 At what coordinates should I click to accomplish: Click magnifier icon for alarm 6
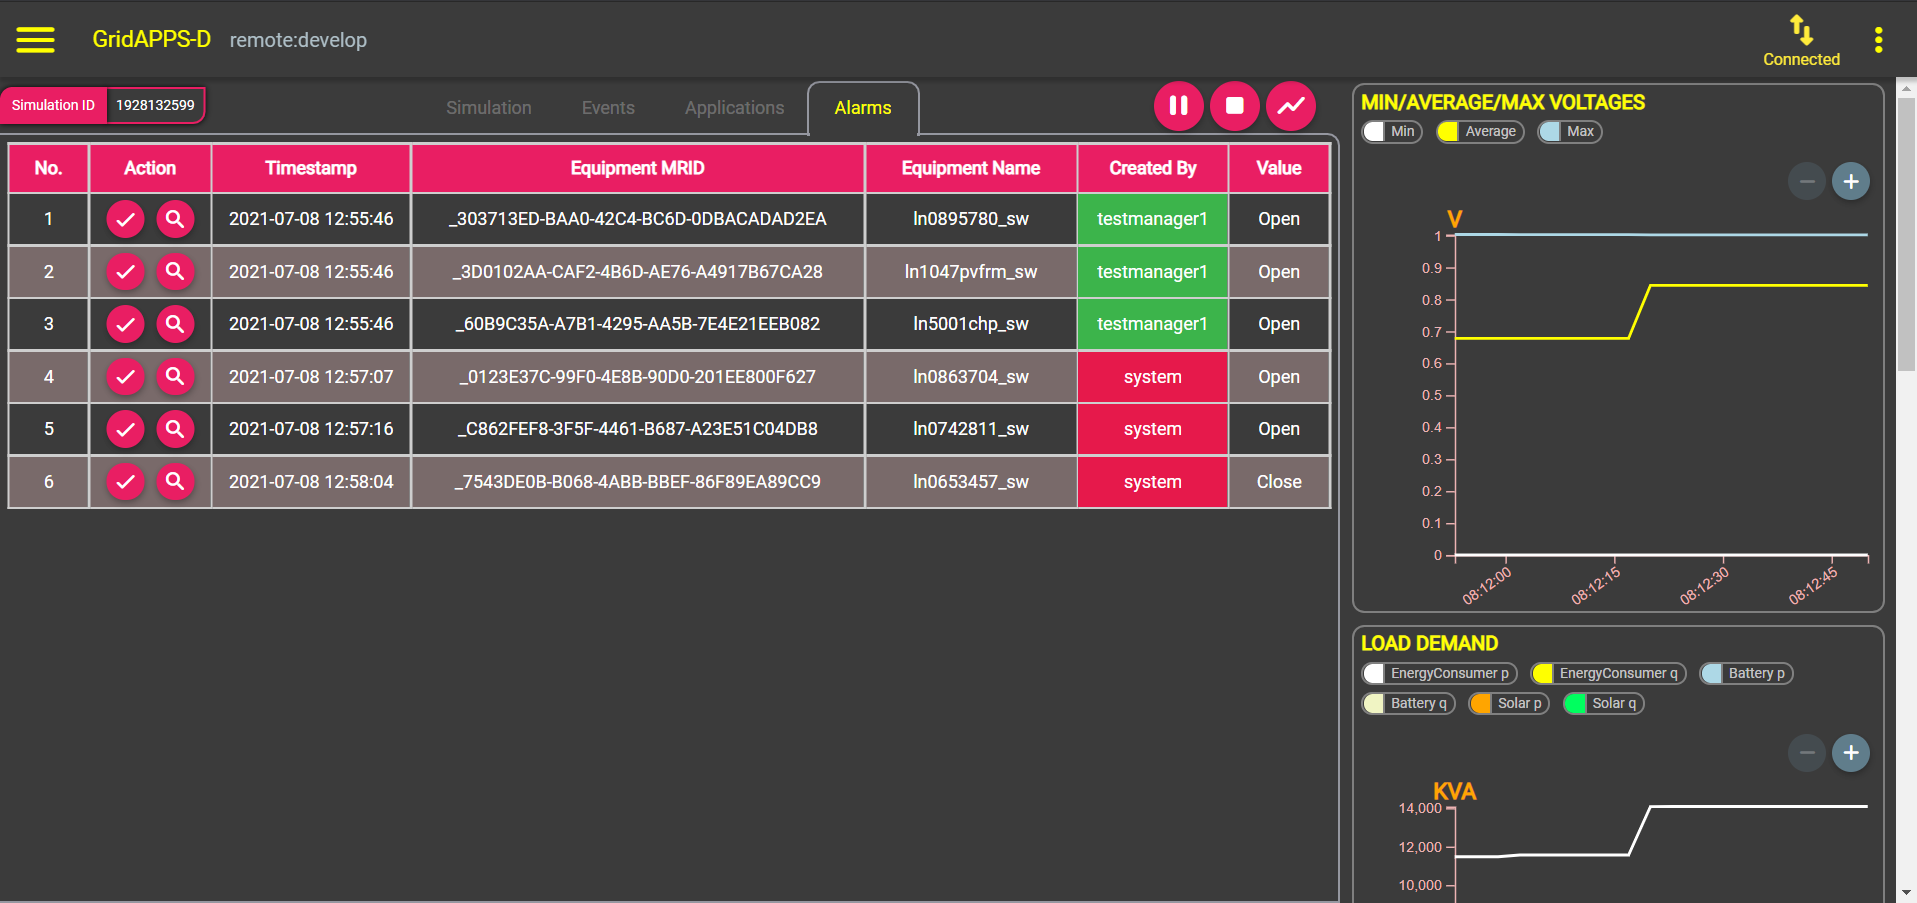[175, 482]
